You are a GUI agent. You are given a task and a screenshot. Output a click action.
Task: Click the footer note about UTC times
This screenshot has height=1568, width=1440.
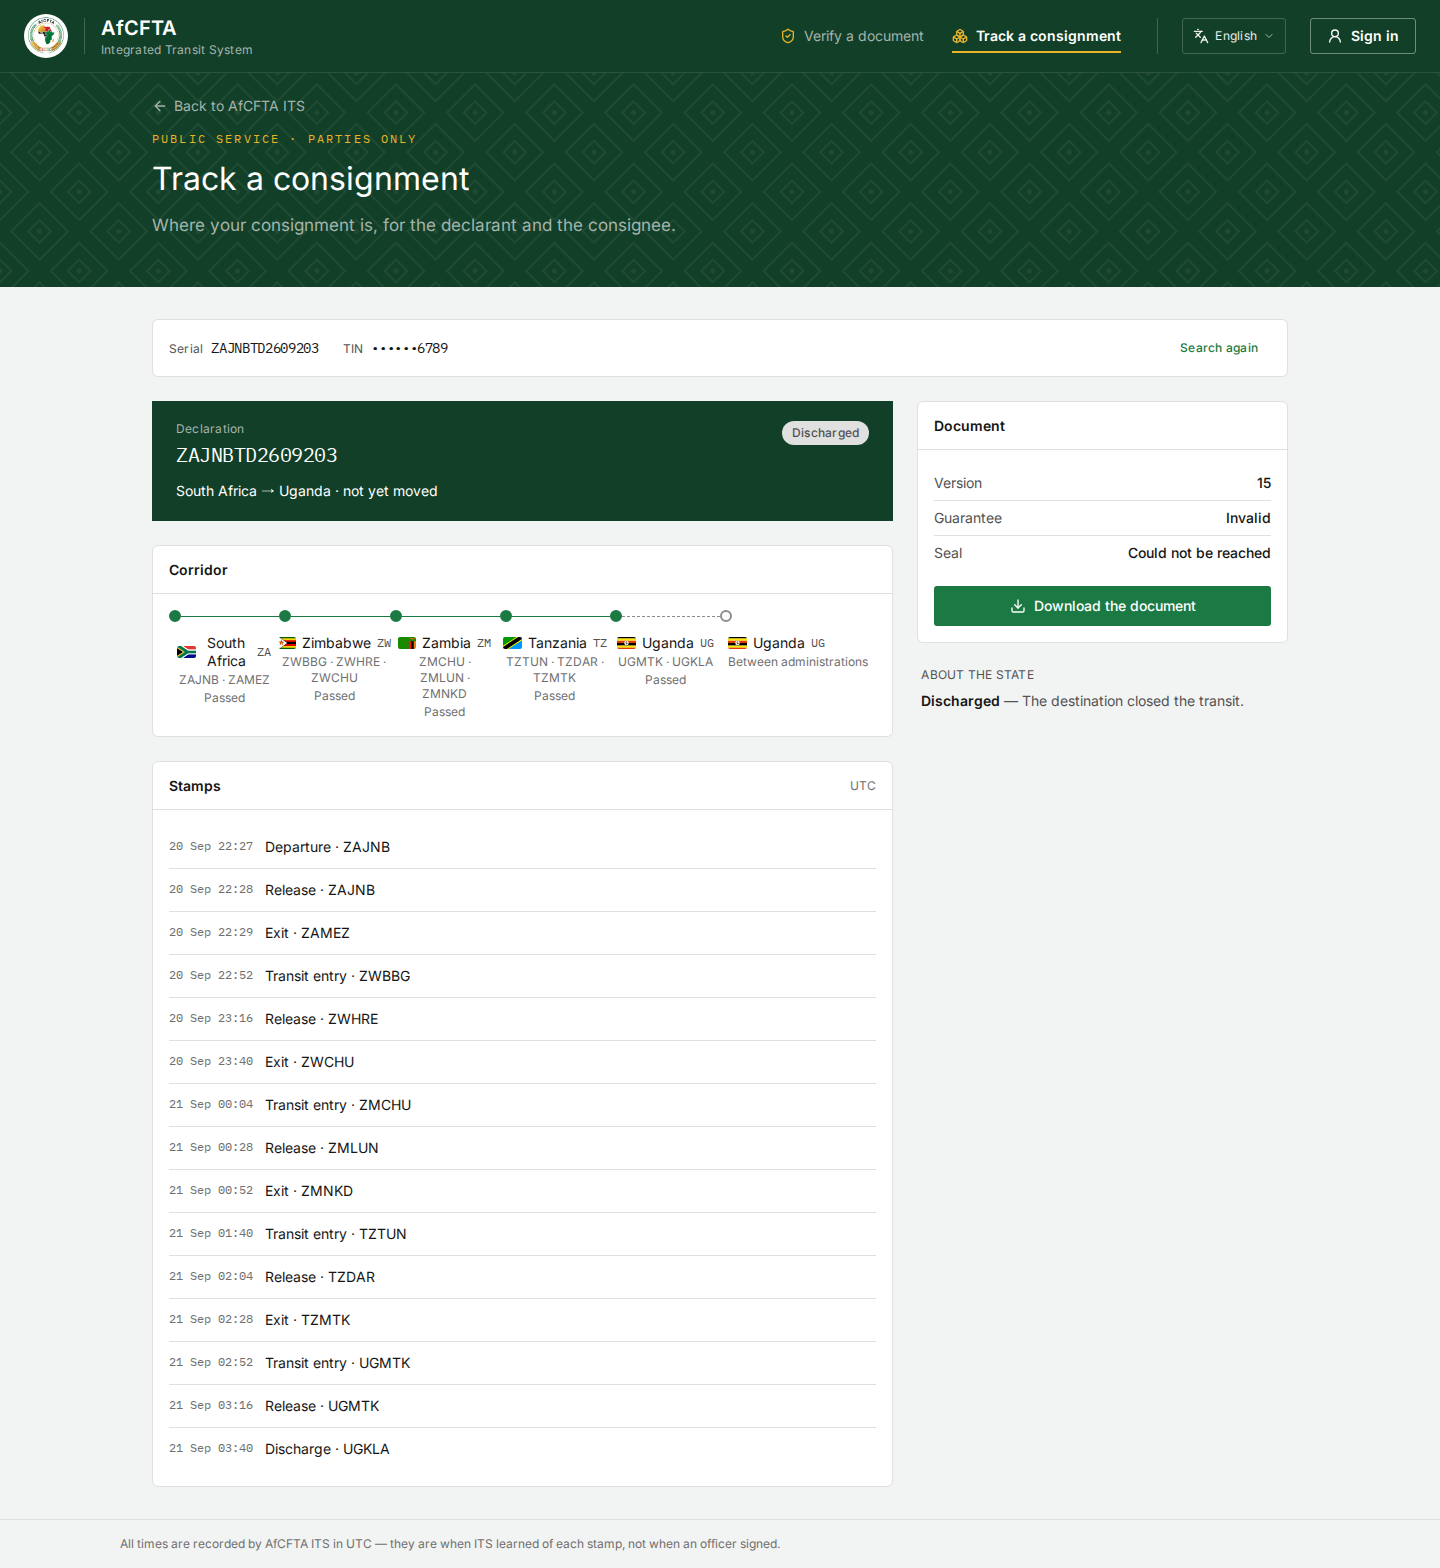(x=450, y=1544)
